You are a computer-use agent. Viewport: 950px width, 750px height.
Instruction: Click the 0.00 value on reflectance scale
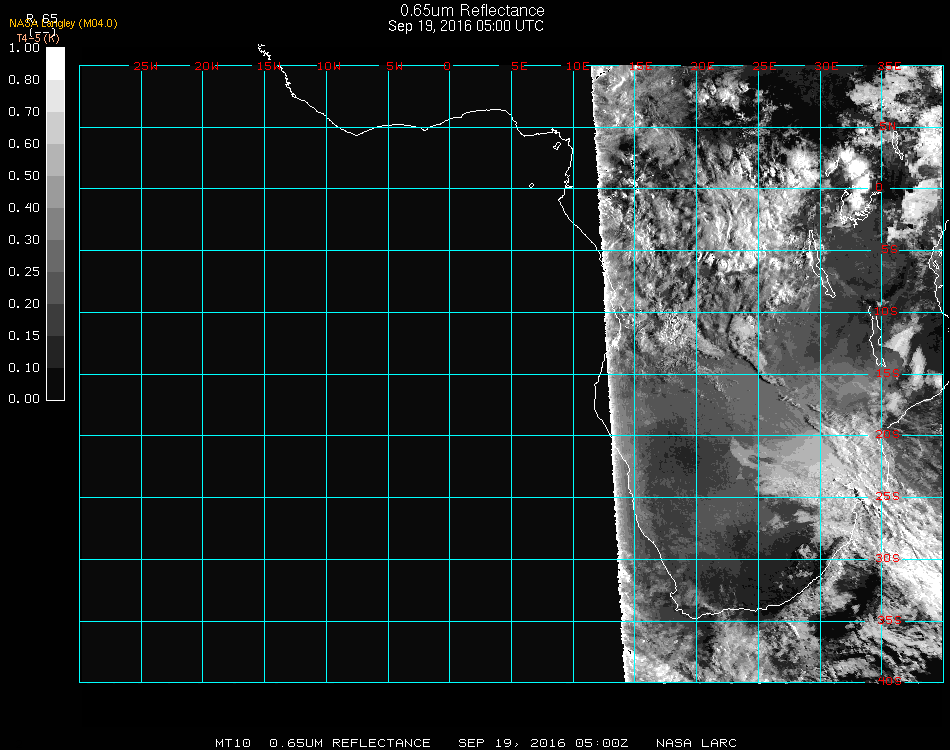(23, 399)
